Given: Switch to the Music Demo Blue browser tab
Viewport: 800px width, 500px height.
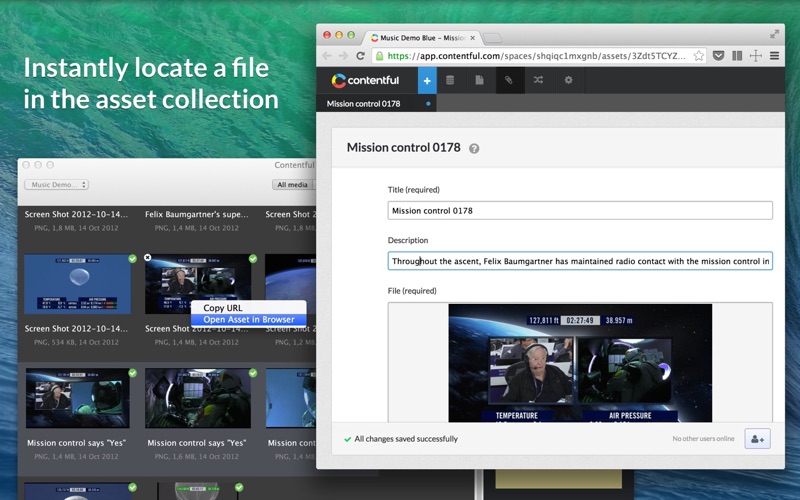Looking at the screenshot, I should (422, 38).
